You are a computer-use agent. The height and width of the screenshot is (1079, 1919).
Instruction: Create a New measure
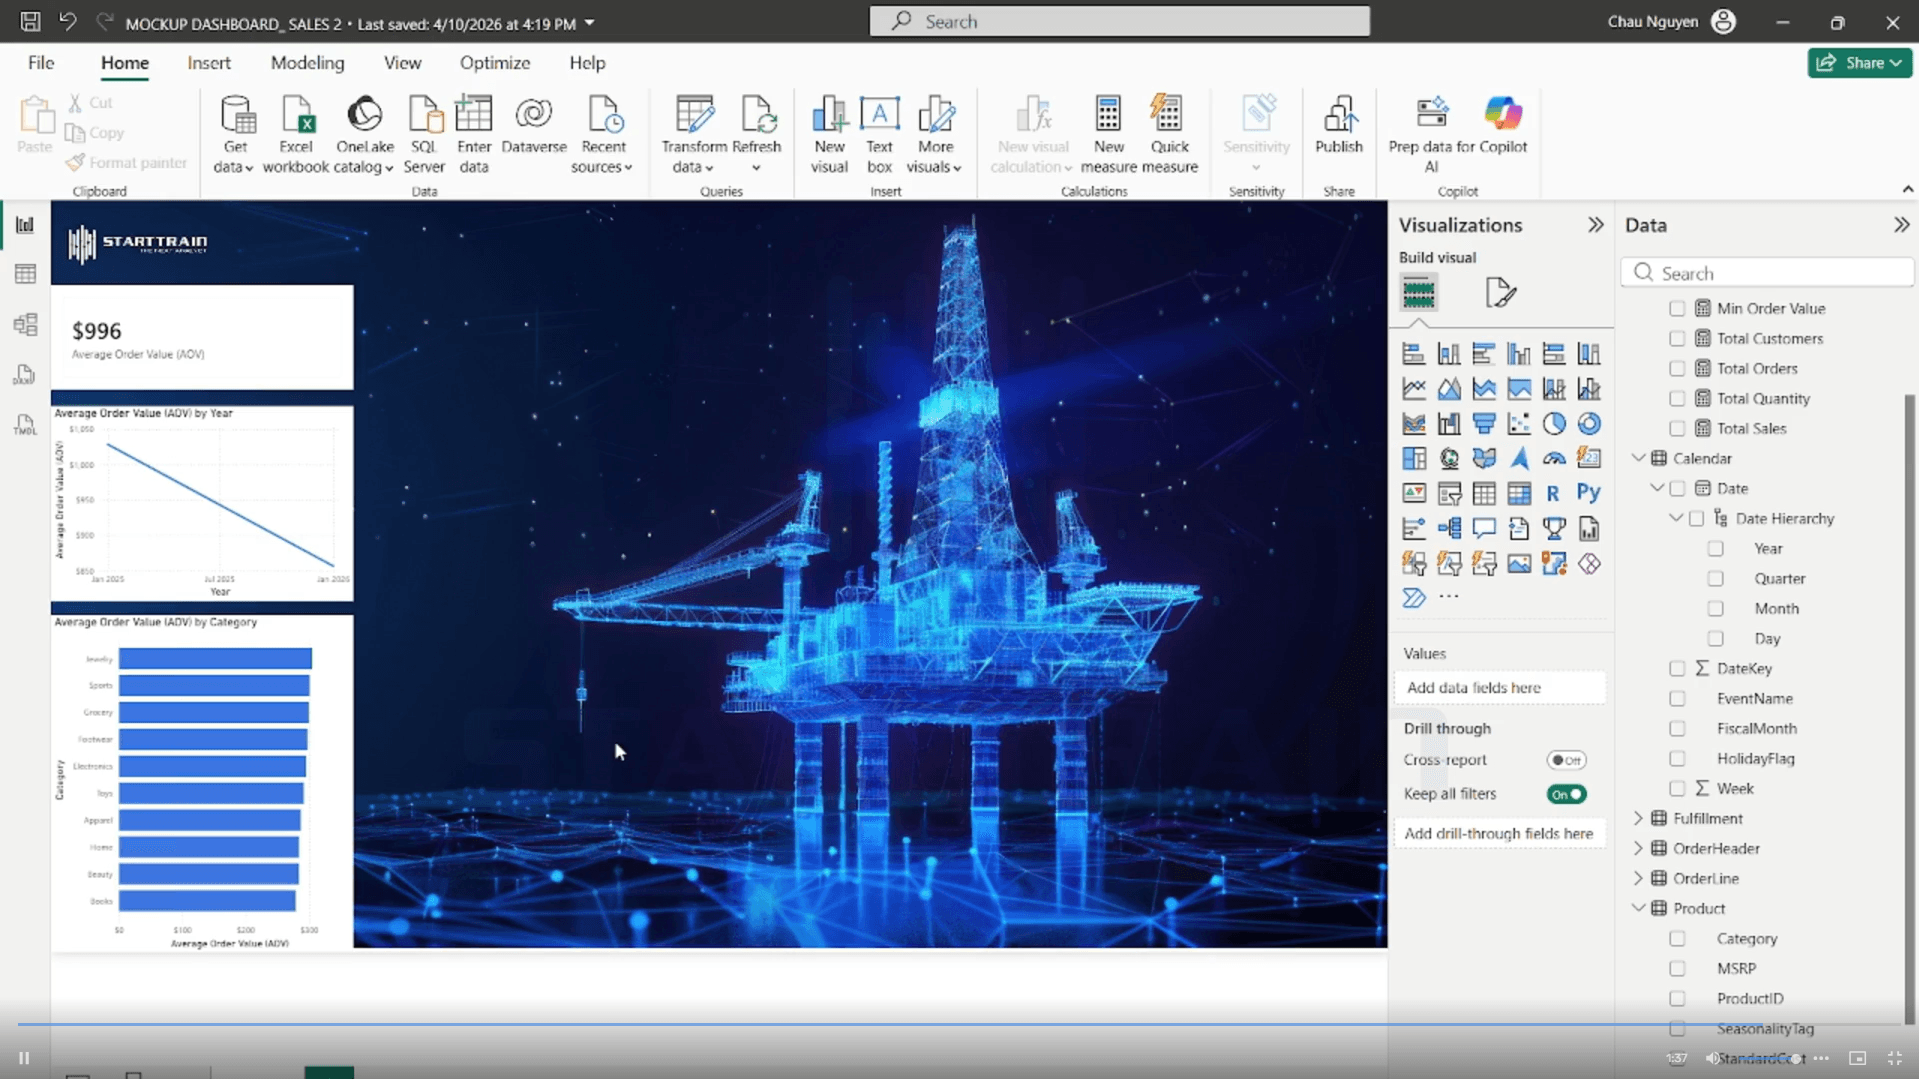(x=1108, y=135)
